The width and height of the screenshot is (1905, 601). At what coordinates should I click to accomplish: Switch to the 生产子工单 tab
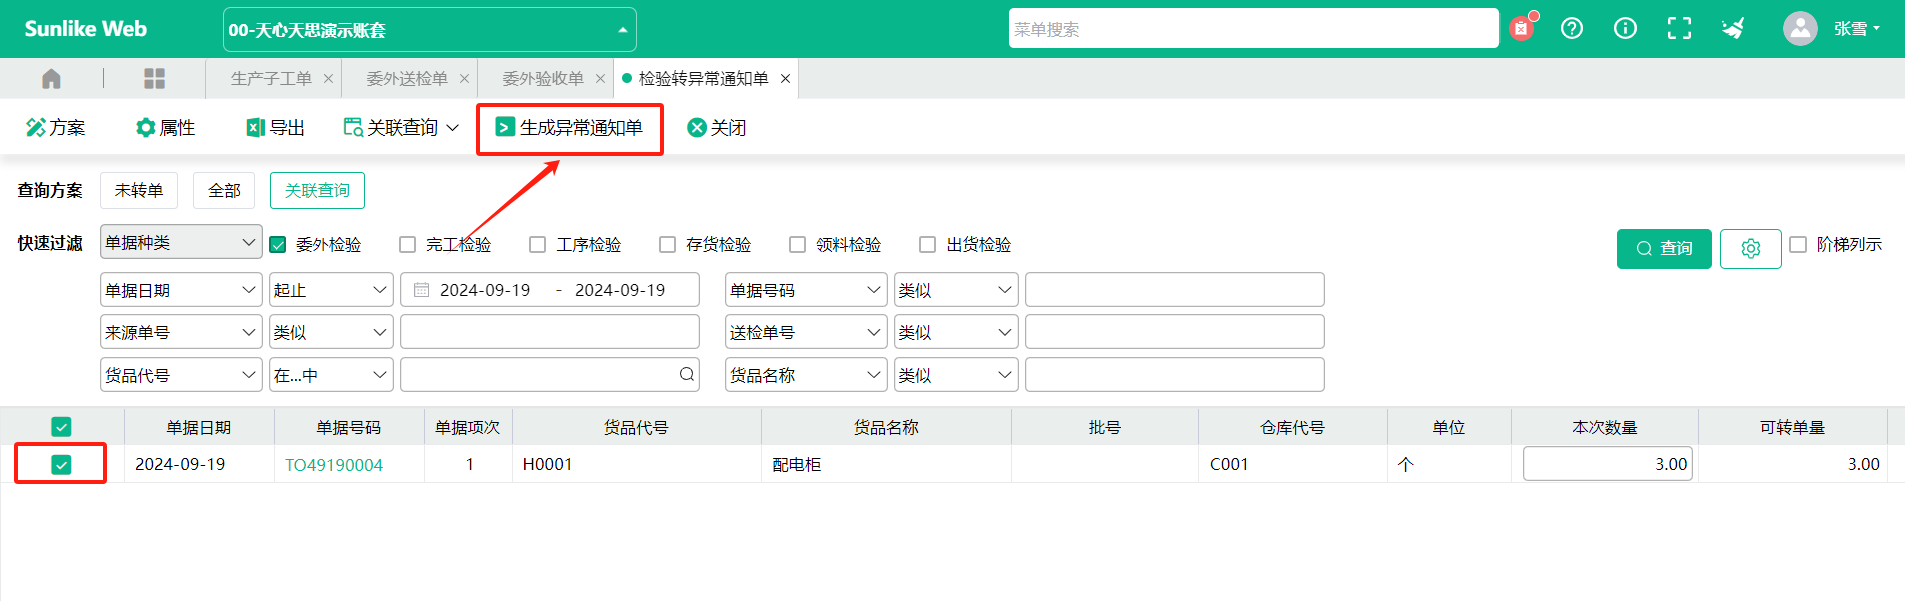(271, 78)
